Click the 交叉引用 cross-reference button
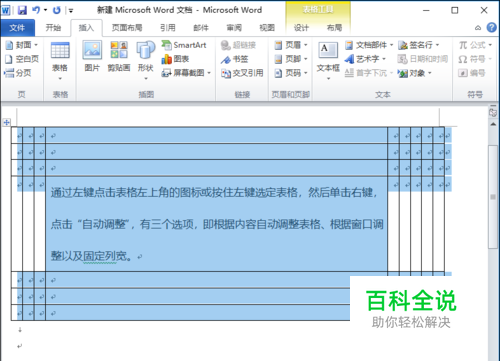 (x=242, y=73)
